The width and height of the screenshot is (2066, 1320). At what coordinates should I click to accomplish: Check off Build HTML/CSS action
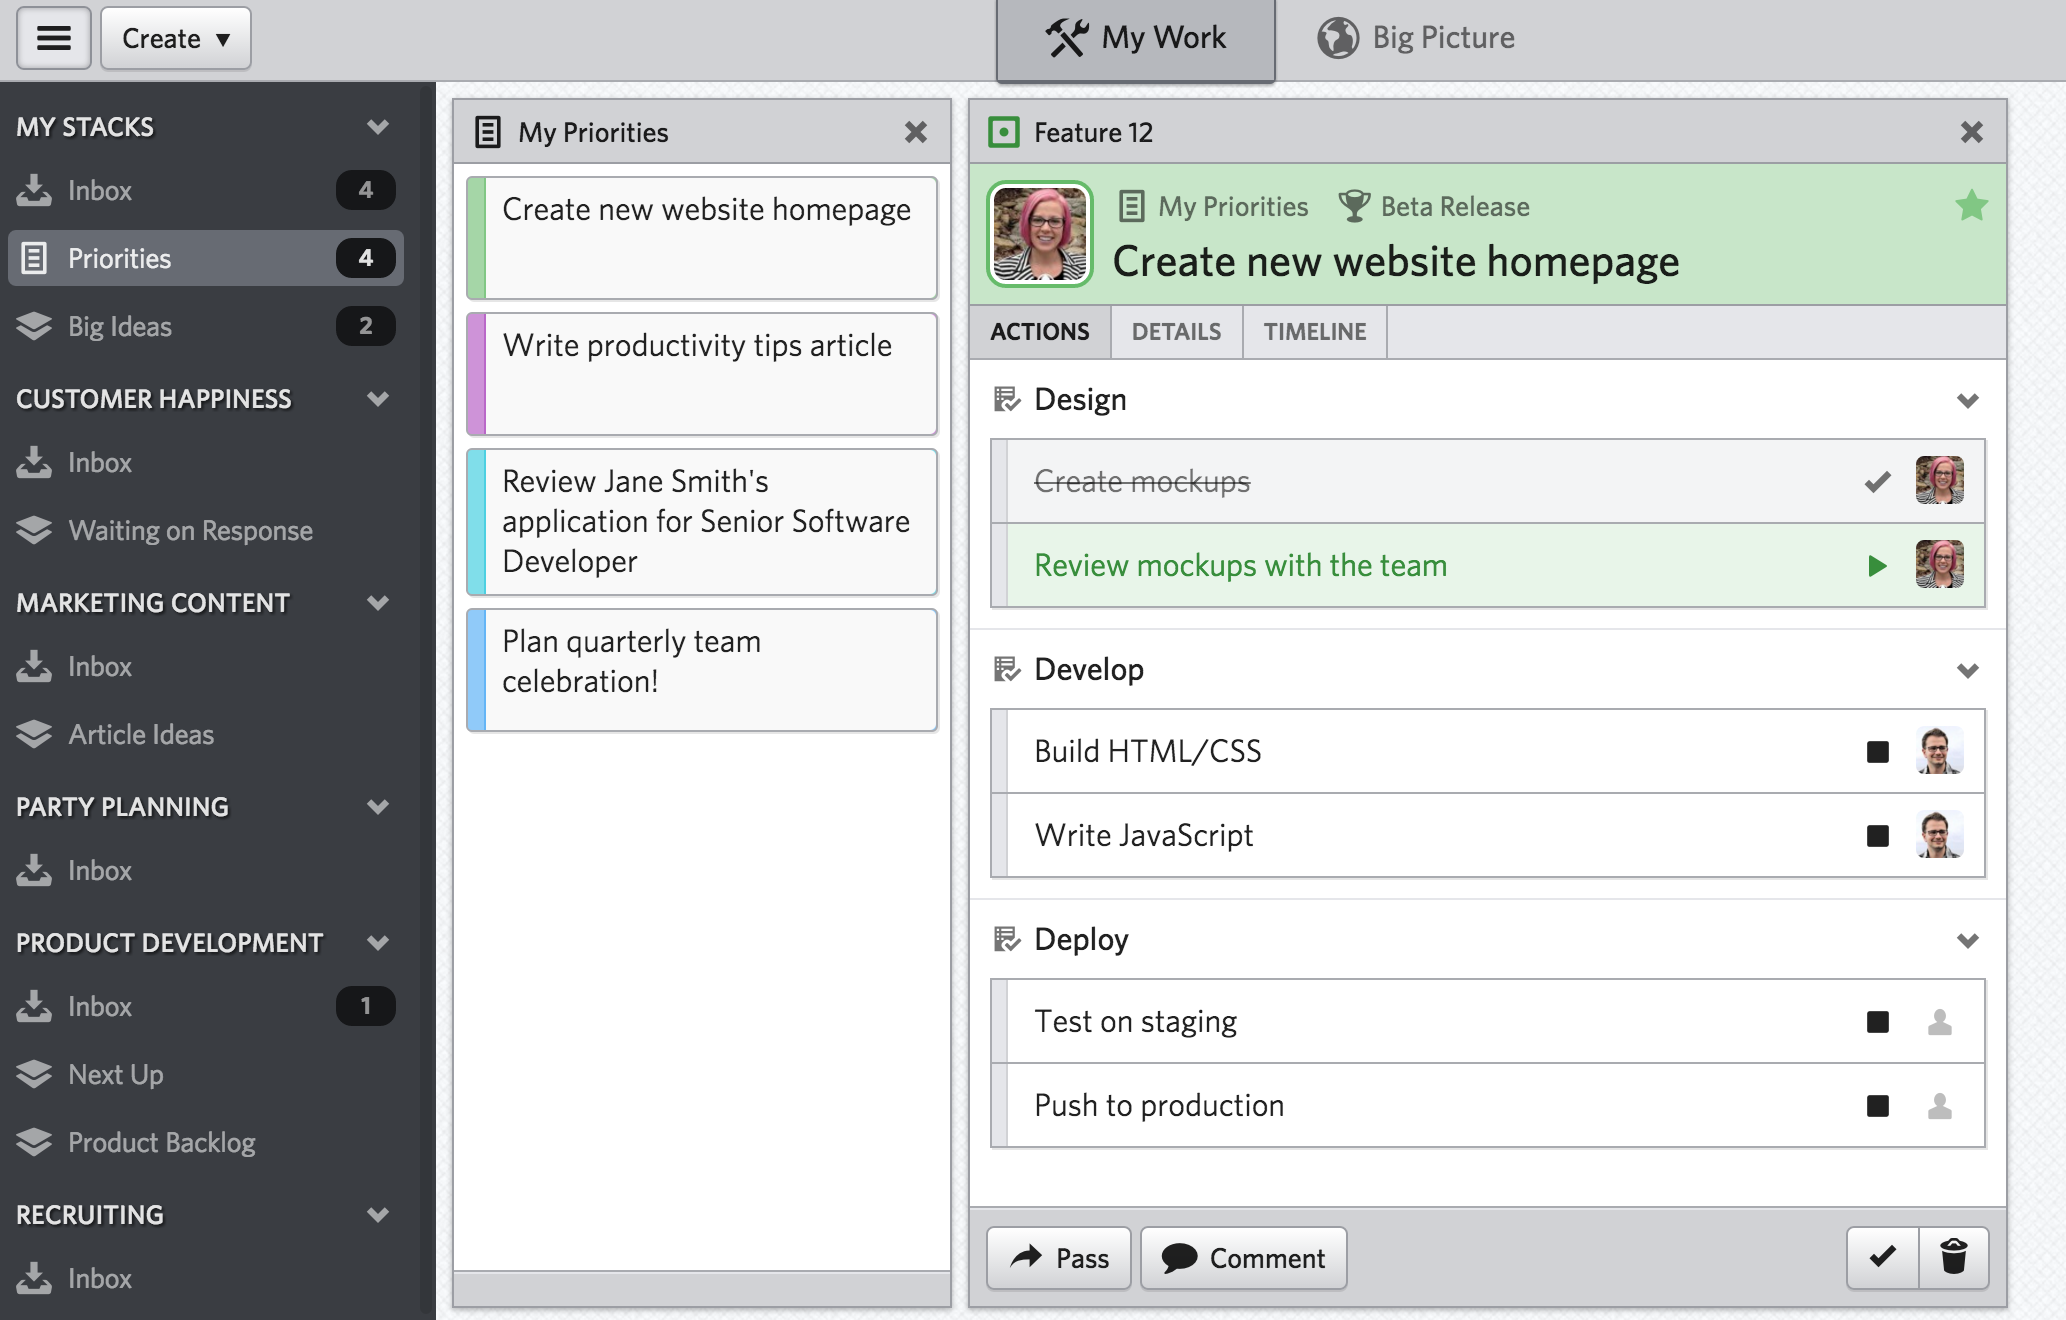point(1877,752)
